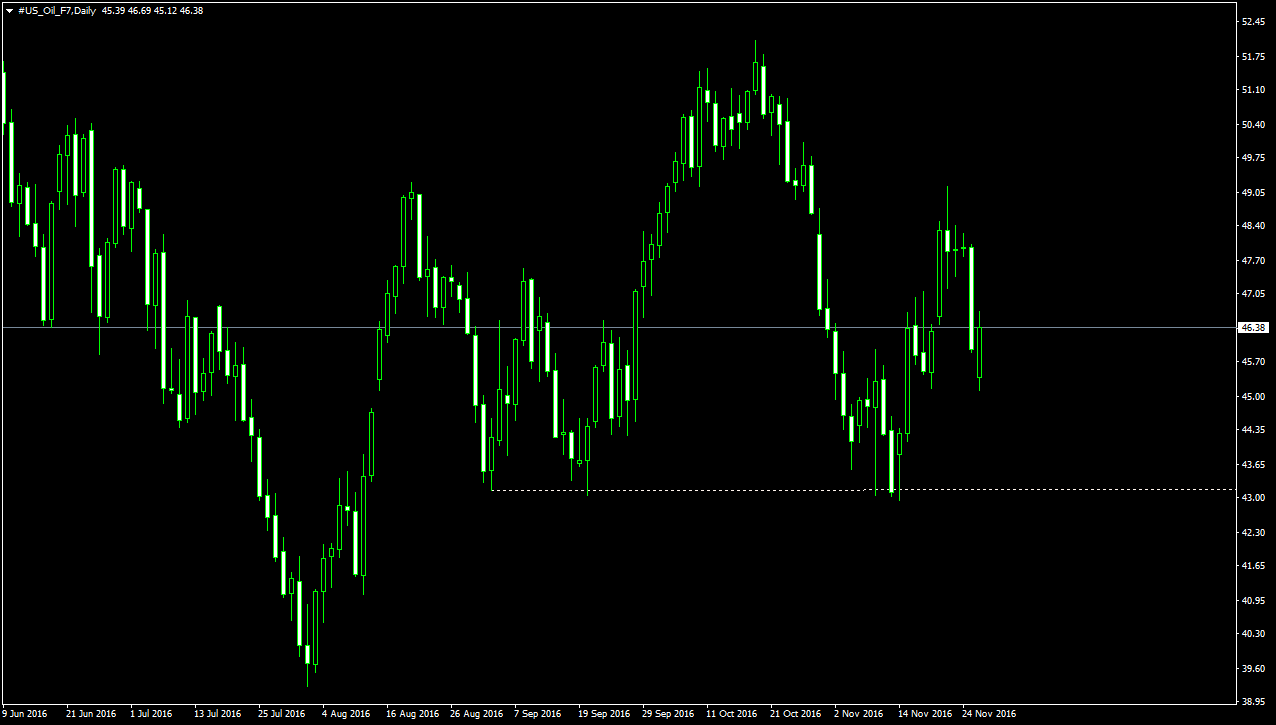1276x725 pixels.
Task: Click price scale label 51.75
Action: (x=1253, y=56)
